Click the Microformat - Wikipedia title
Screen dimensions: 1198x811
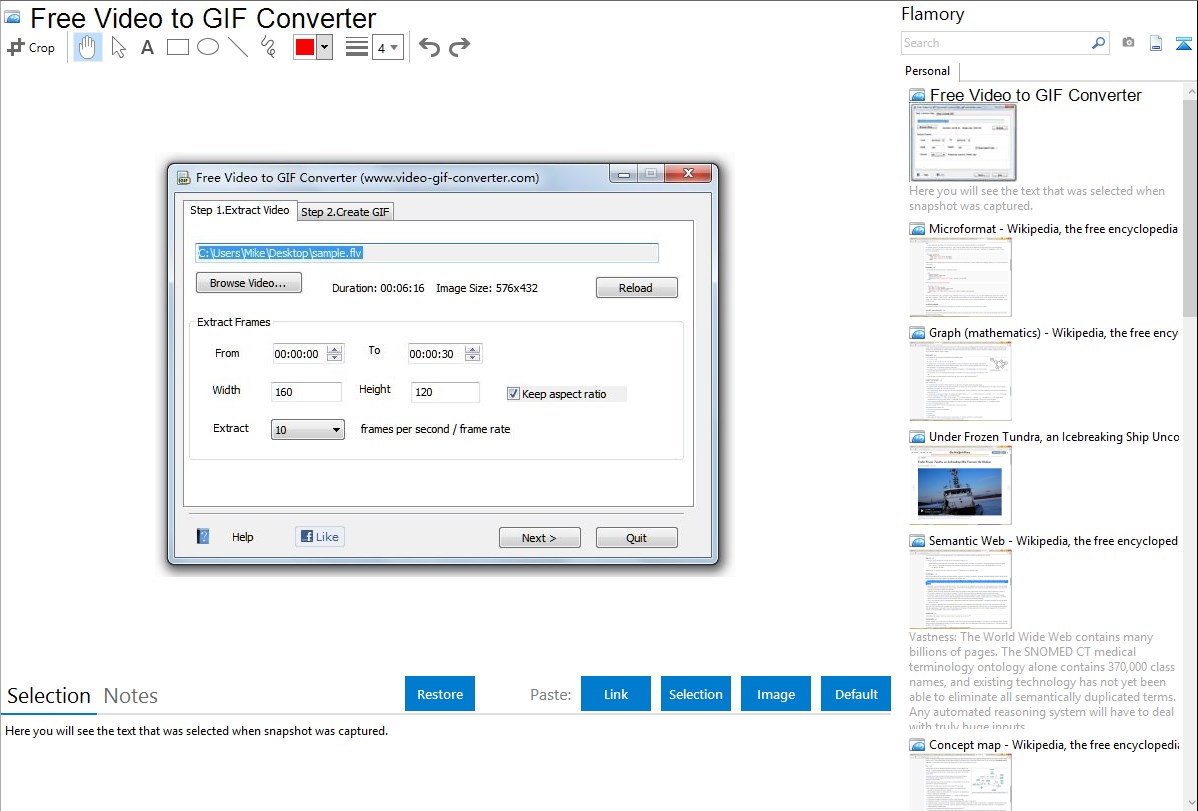click(1053, 229)
